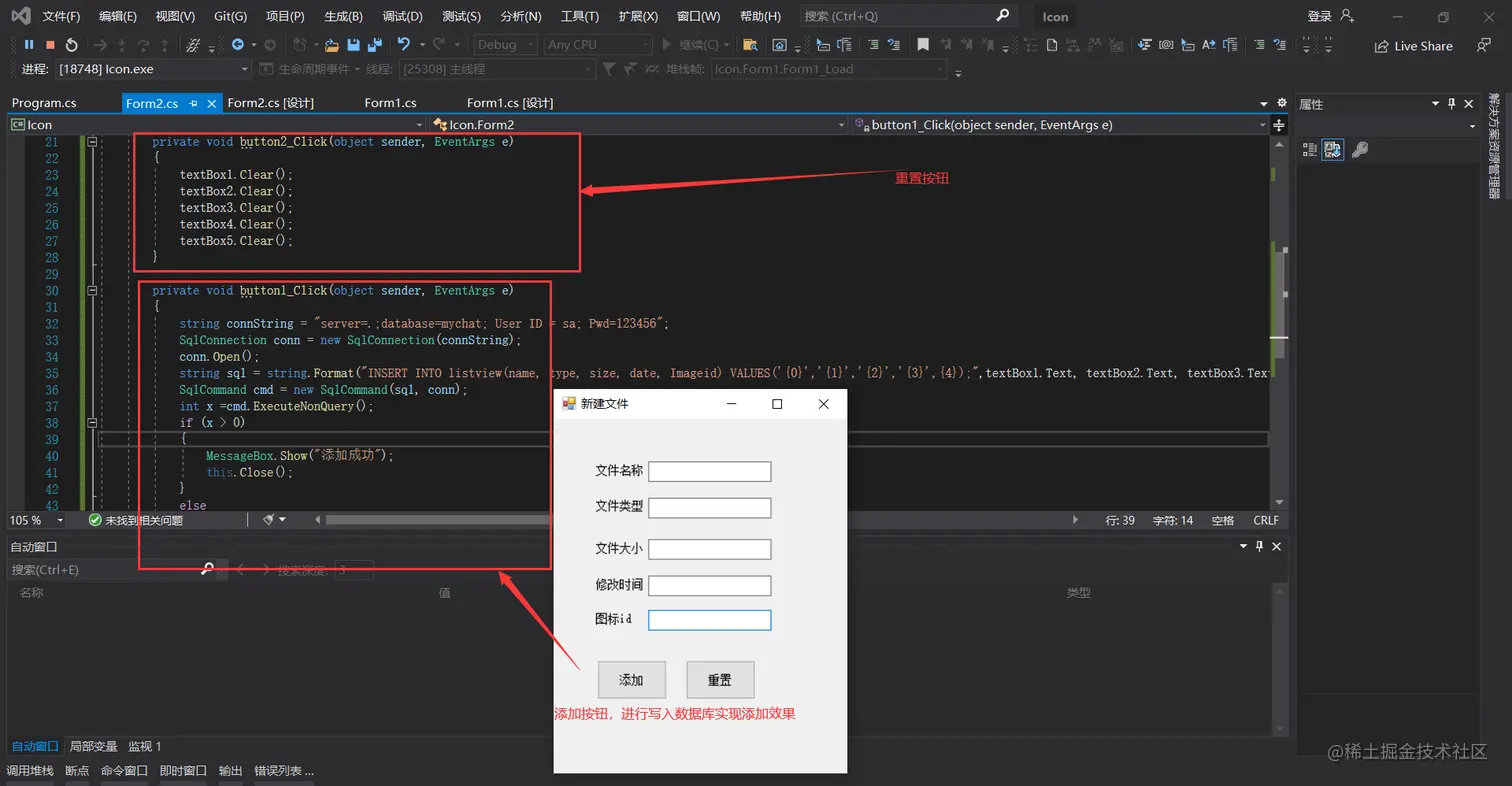Open the button1_Click member dropdown
This screenshot has width=1512, height=786.
1059,125
